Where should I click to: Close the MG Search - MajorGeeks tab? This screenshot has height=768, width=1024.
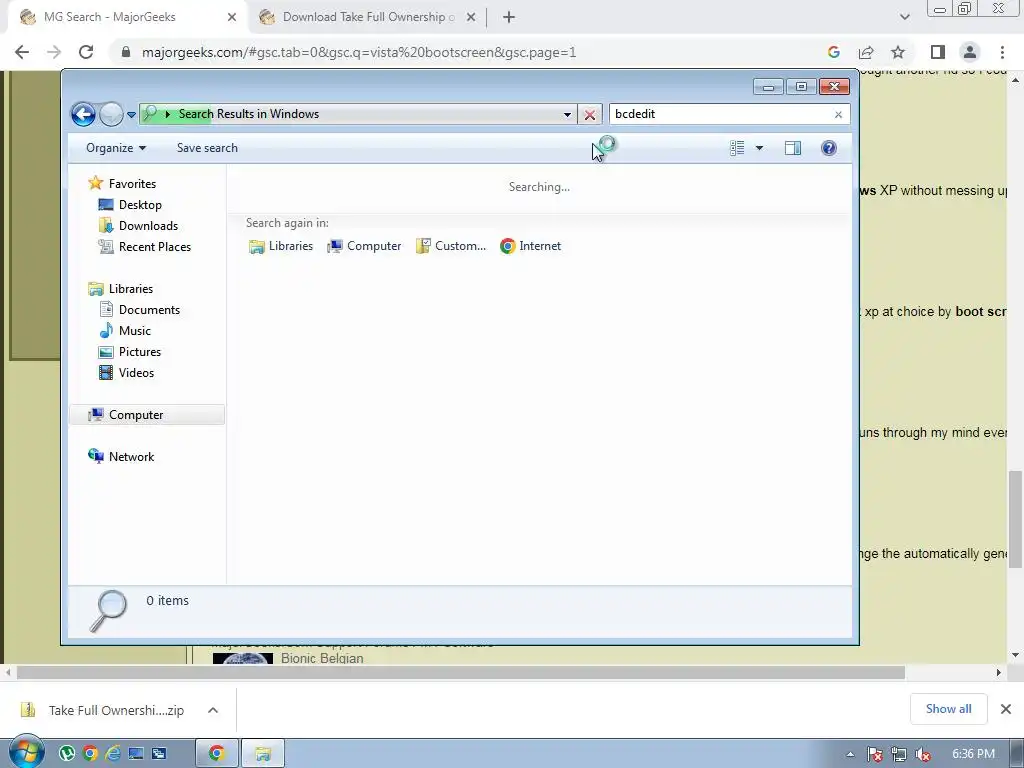pos(232,18)
